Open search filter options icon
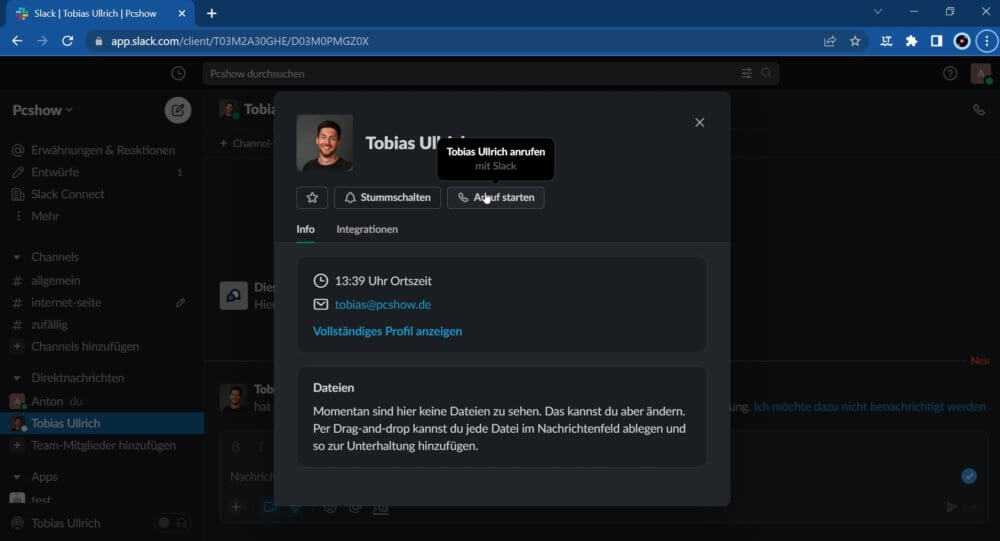Image resolution: width=1000 pixels, height=541 pixels. click(746, 73)
